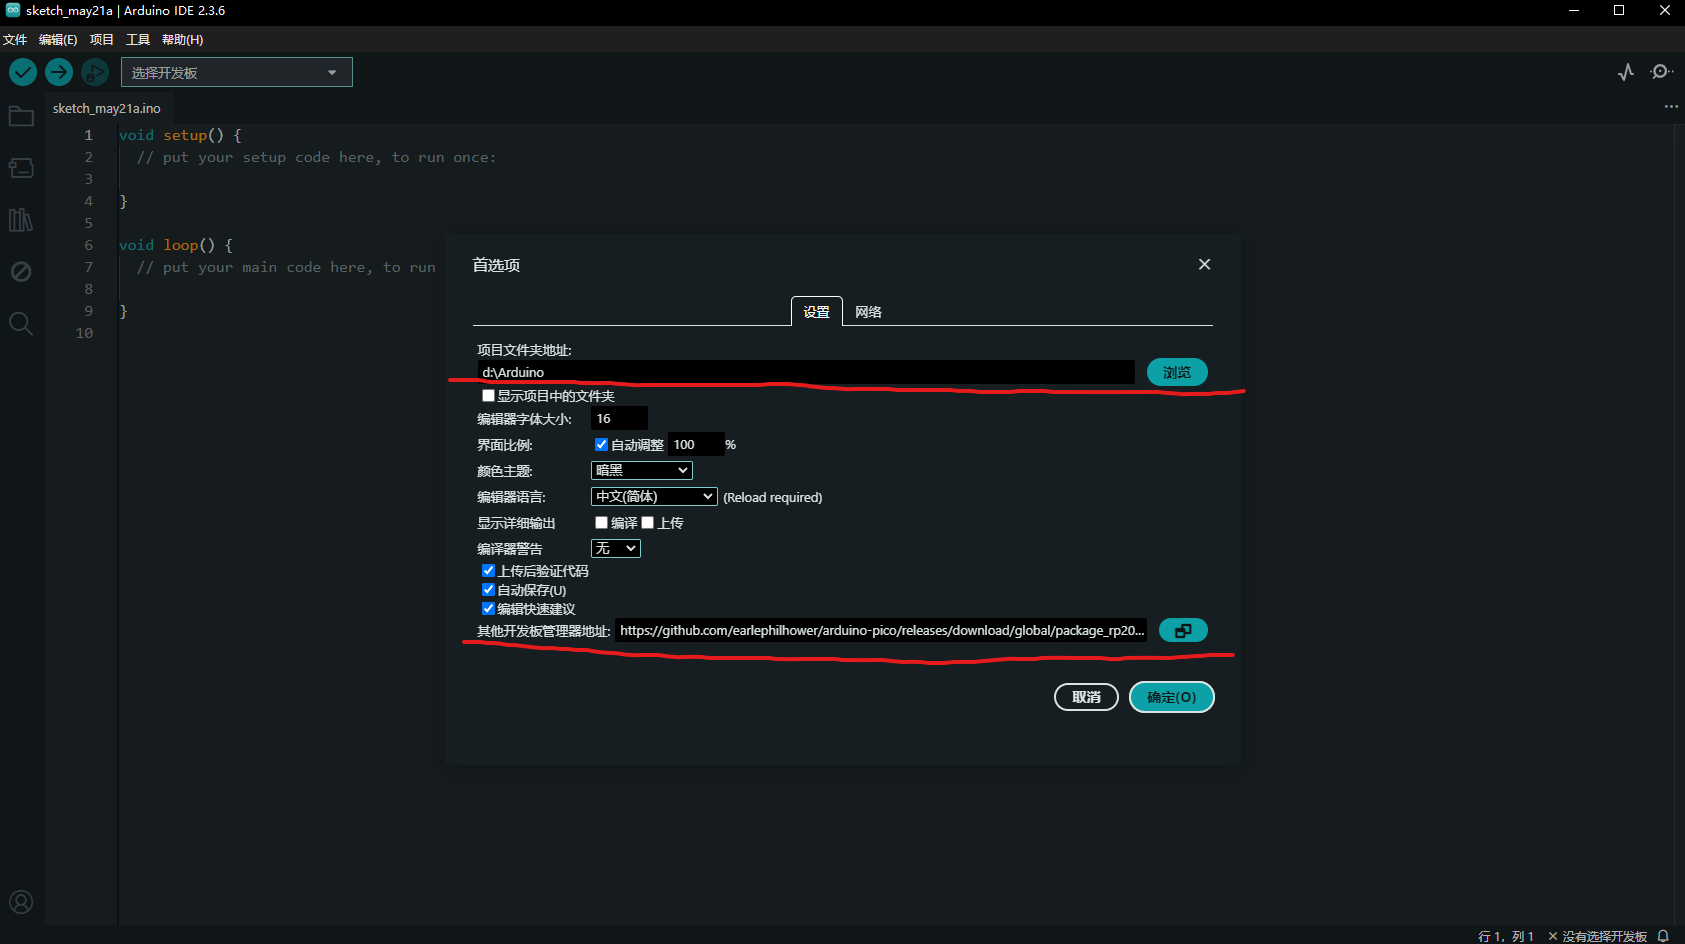Open the tab overflow three-dot menu
1685x944 pixels.
tap(1671, 107)
